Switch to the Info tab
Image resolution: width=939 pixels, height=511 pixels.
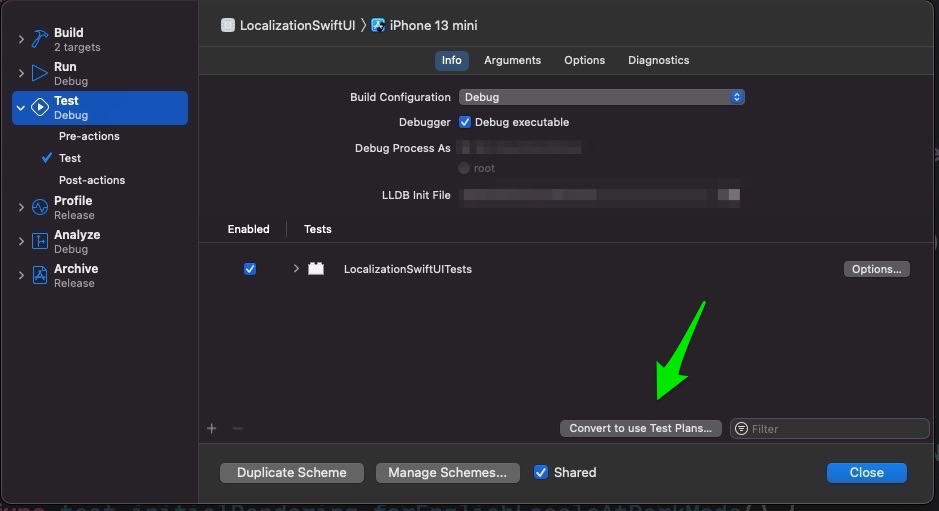tap(452, 61)
